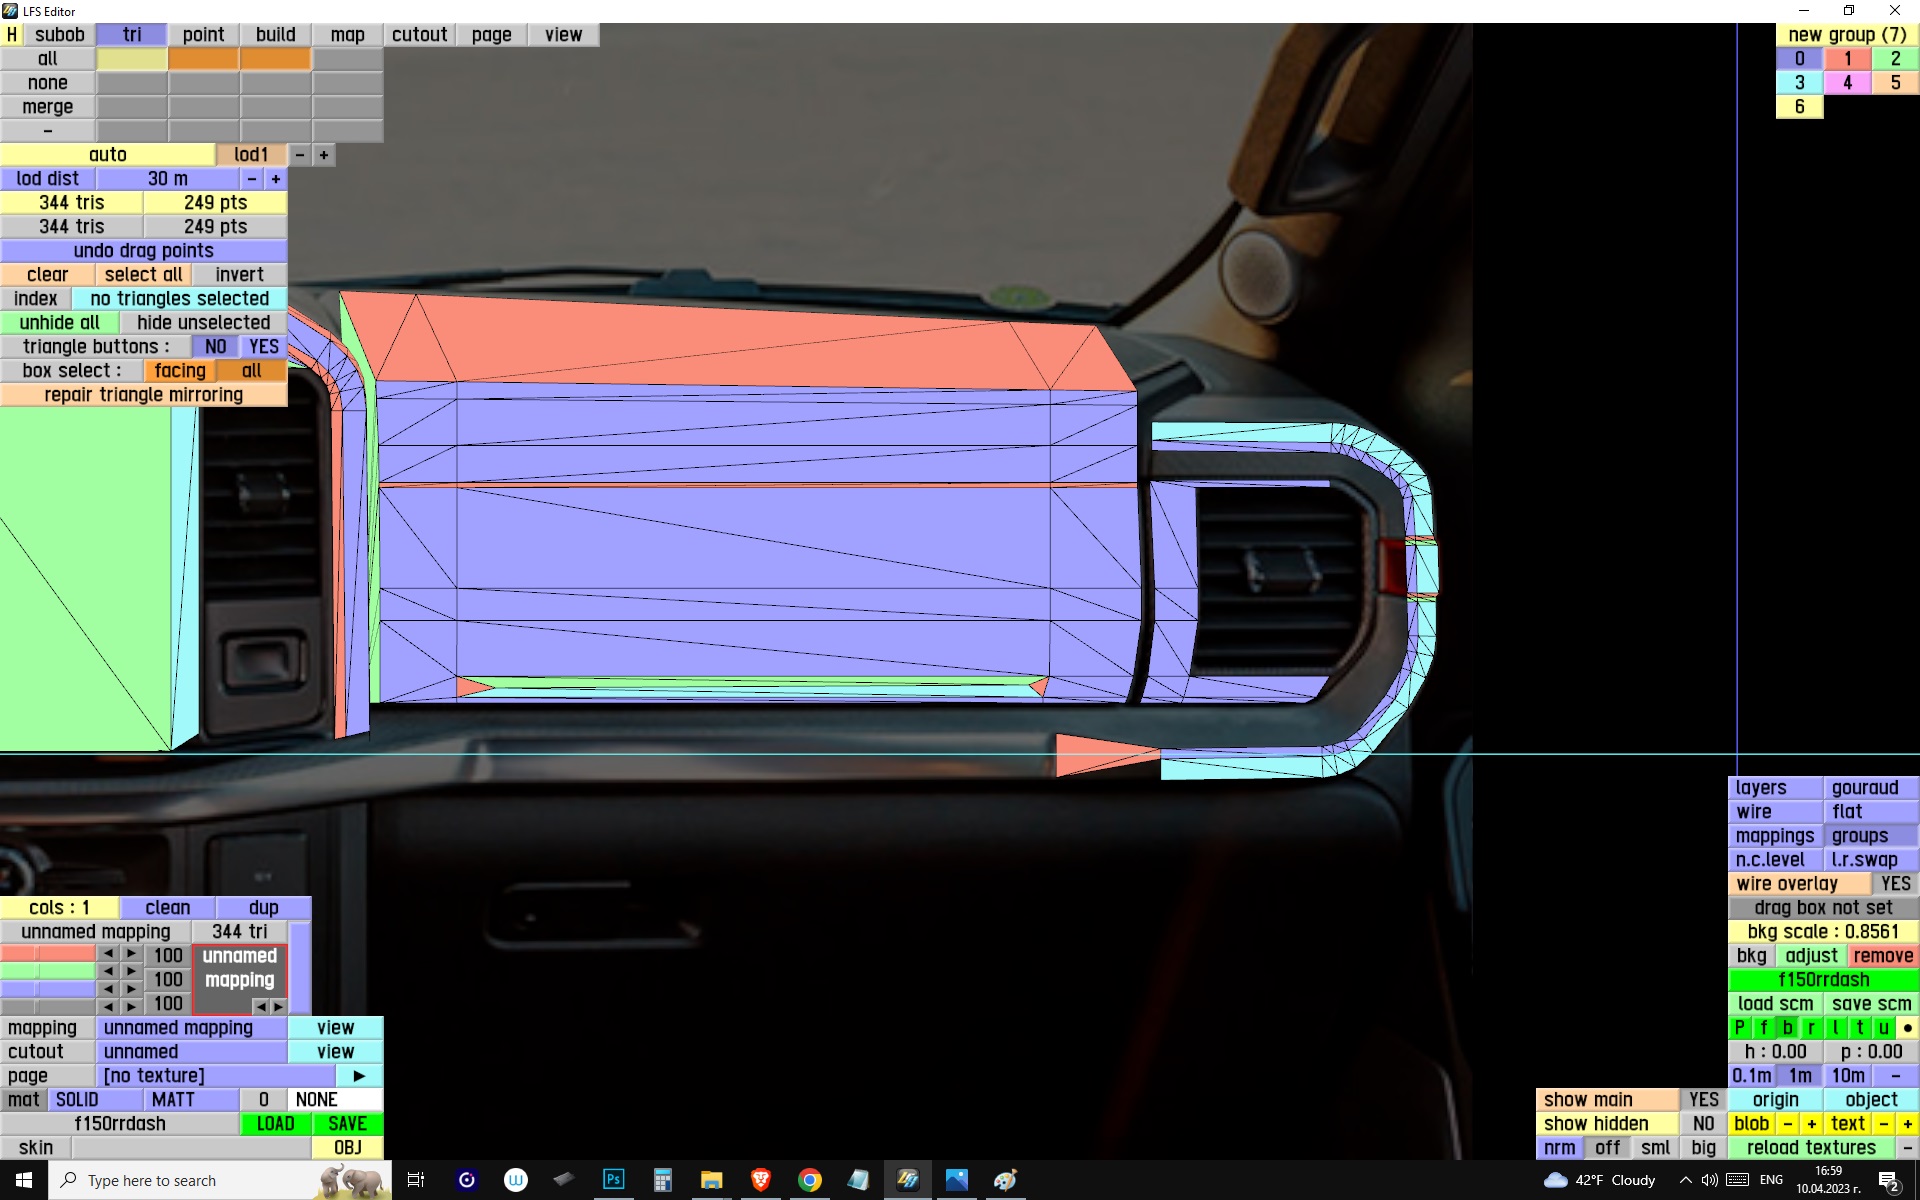Viewport: 1920px width, 1200px height.
Task: Select group 4 color box
Action: tap(1847, 83)
